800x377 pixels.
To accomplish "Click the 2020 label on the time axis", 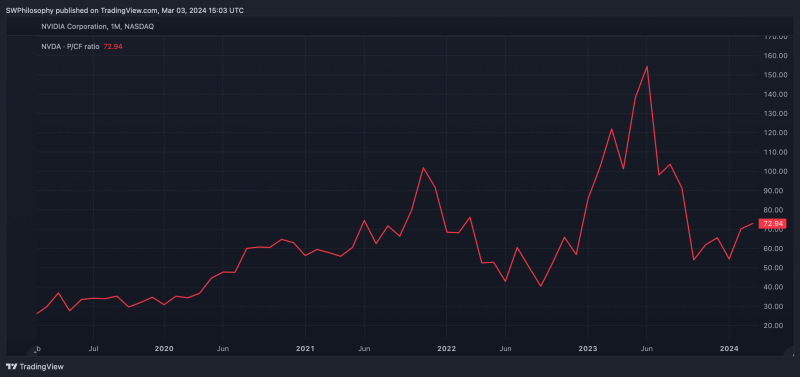I will (164, 349).
